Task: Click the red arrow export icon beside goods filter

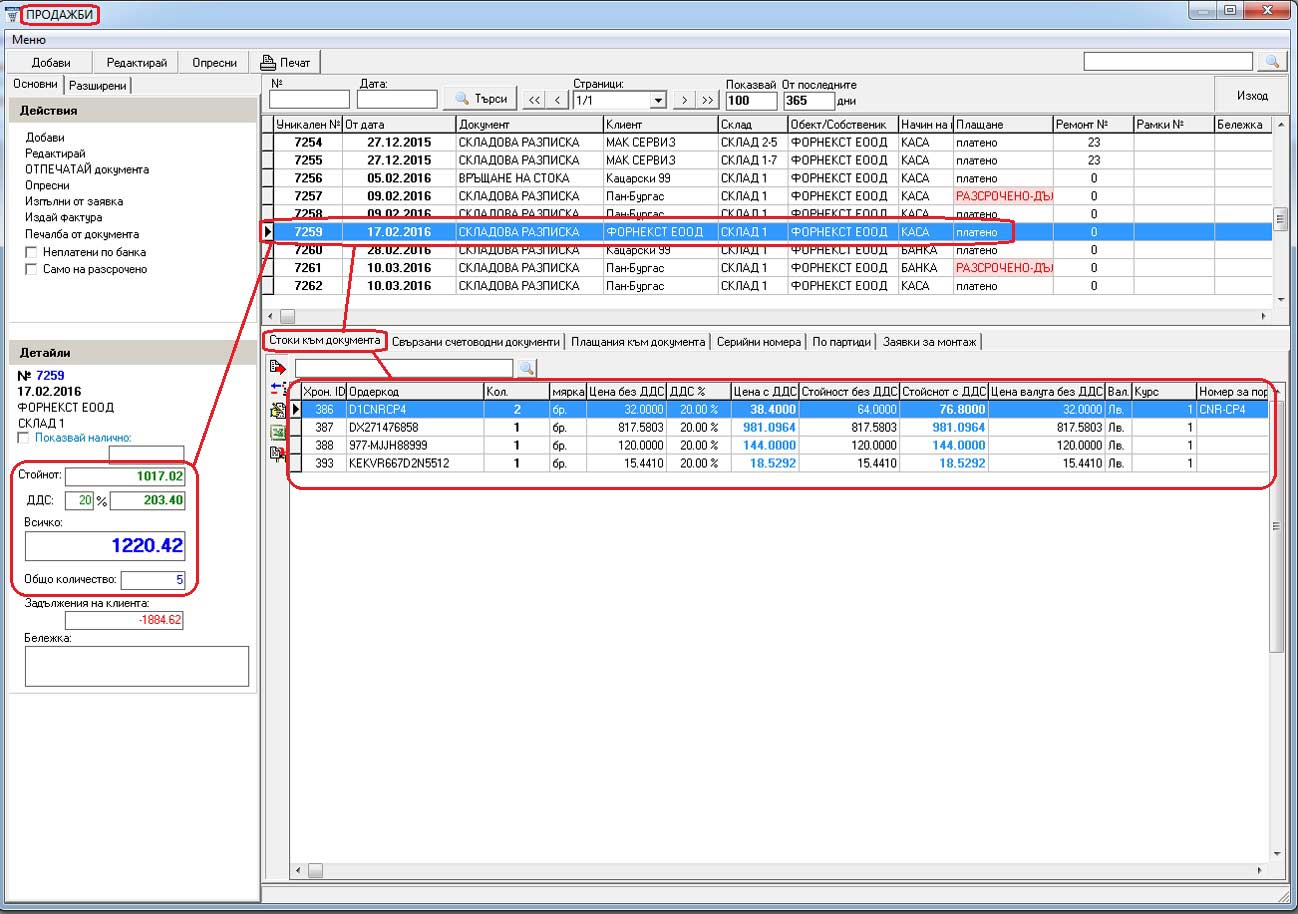Action: (278, 367)
